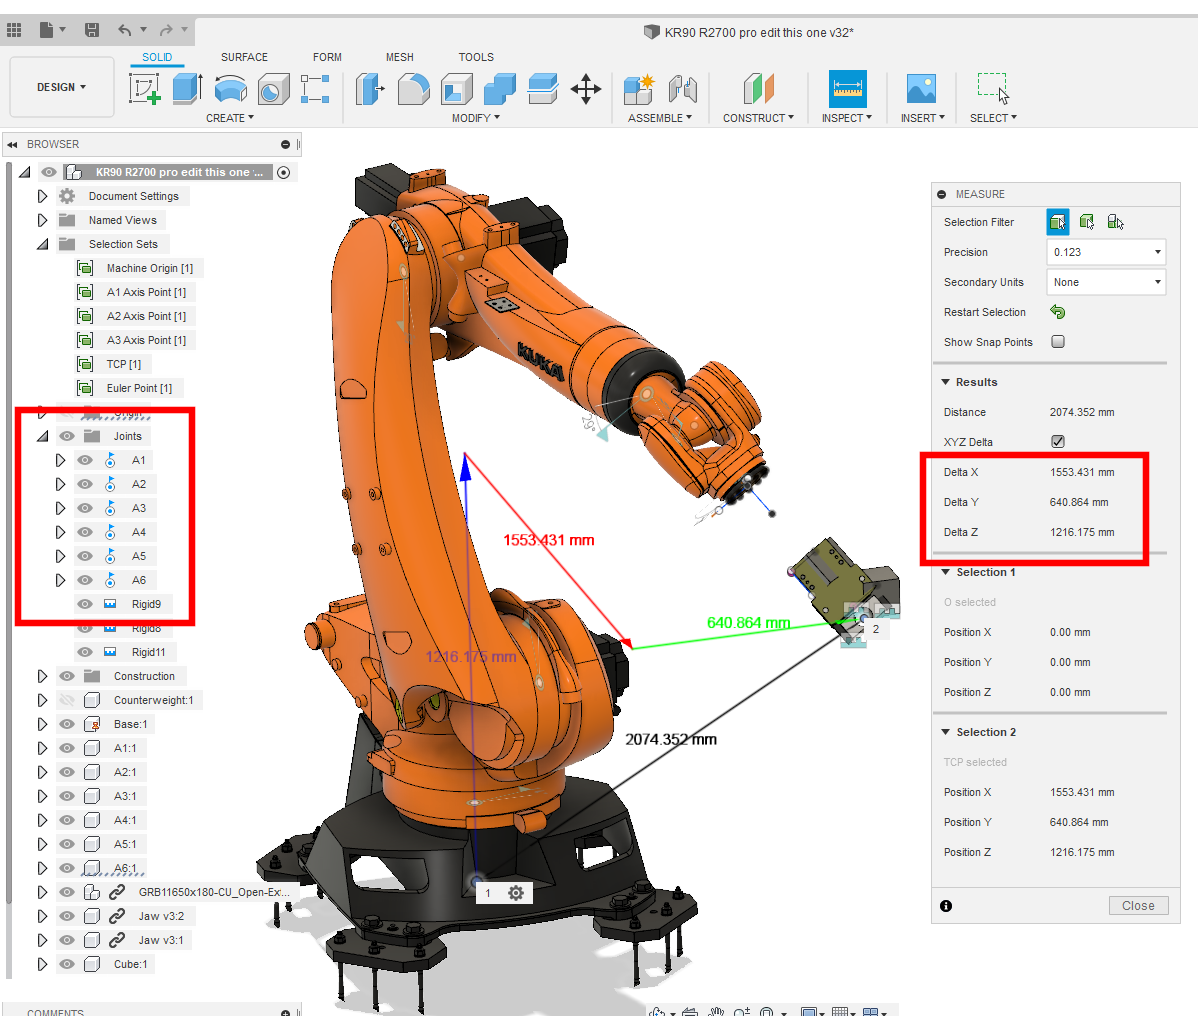The width and height of the screenshot is (1198, 1016).
Task: Hide the Cube:1 component
Action: 67,964
